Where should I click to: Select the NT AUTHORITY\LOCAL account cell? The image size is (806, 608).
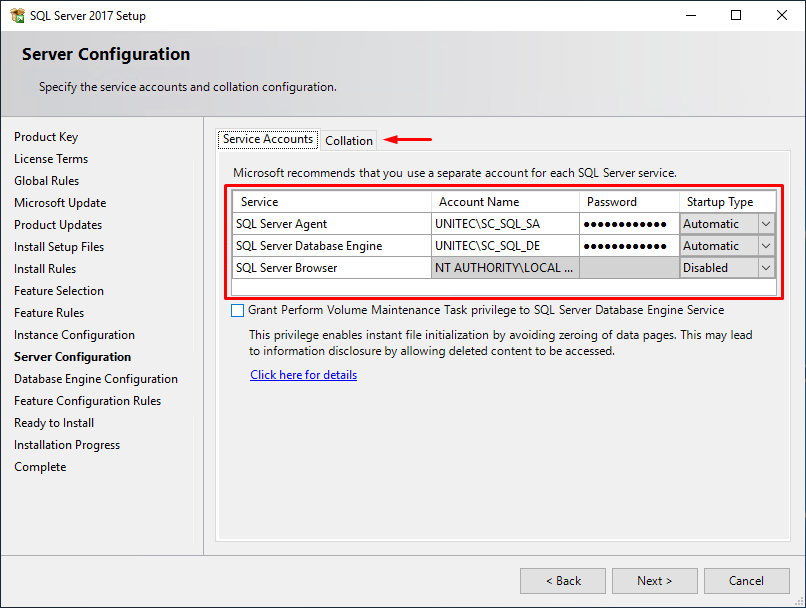click(505, 268)
